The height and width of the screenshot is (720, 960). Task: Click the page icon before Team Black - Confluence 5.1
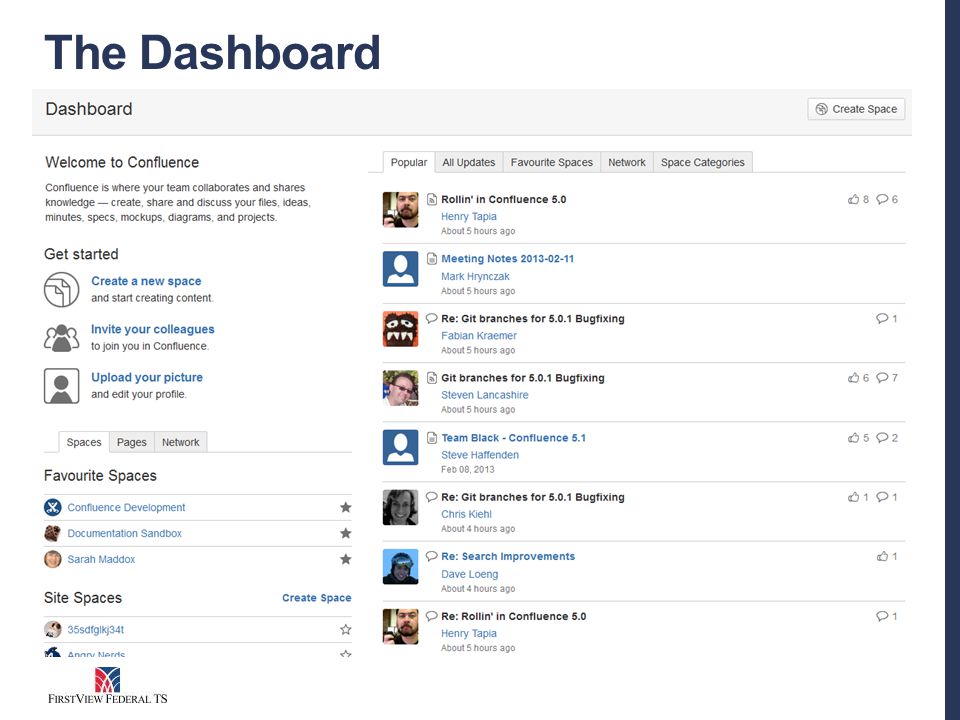pyautogui.click(x=432, y=438)
